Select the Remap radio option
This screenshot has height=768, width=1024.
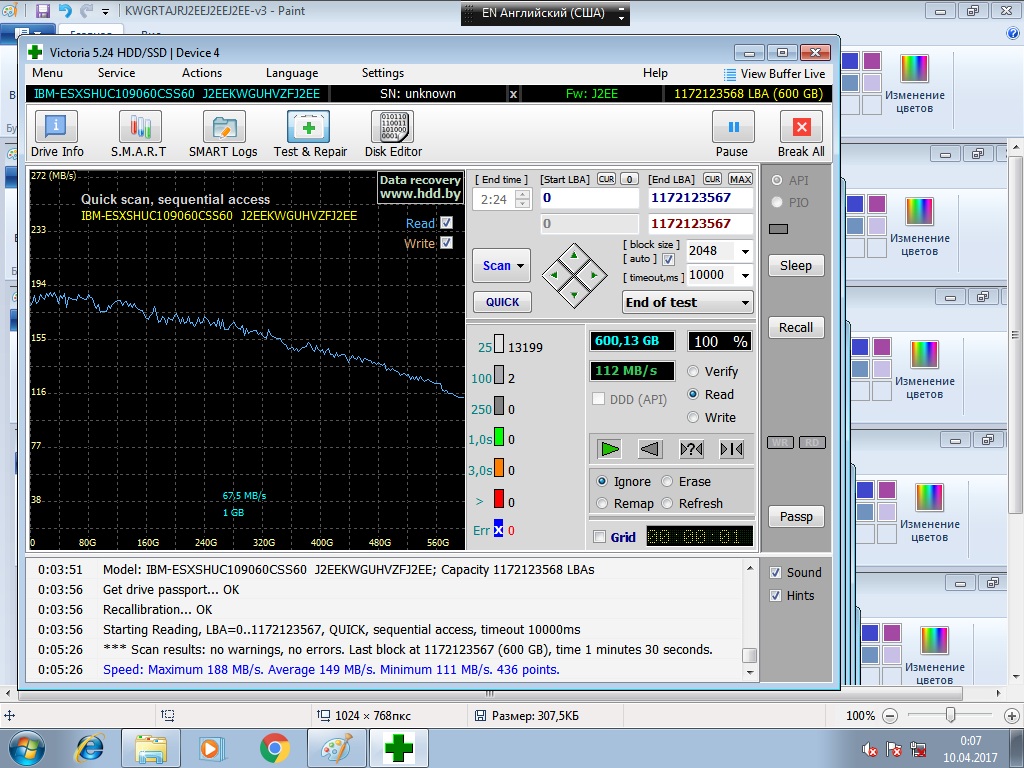tap(602, 504)
